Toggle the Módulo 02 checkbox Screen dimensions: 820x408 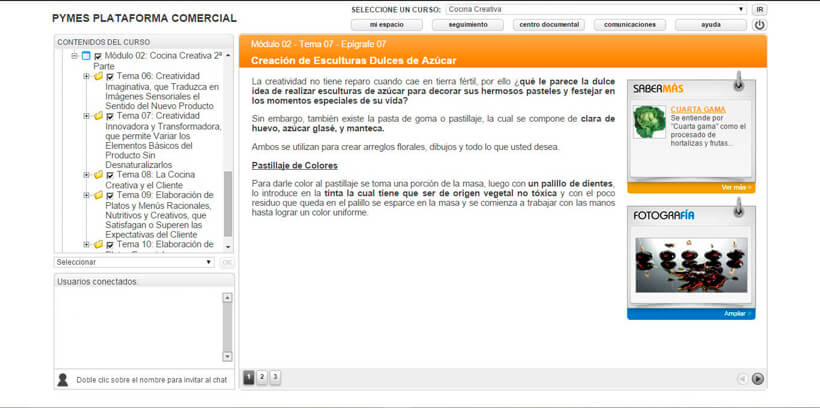point(97,56)
